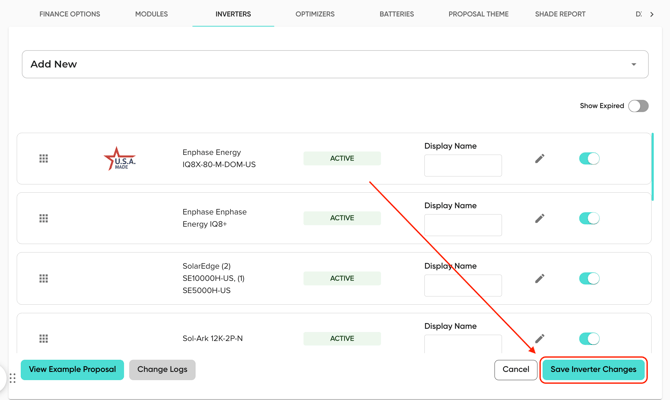
Task: Grab drag handle of Enphase IQ8X-80-M-DOM-US row
Action: [43, 159]
